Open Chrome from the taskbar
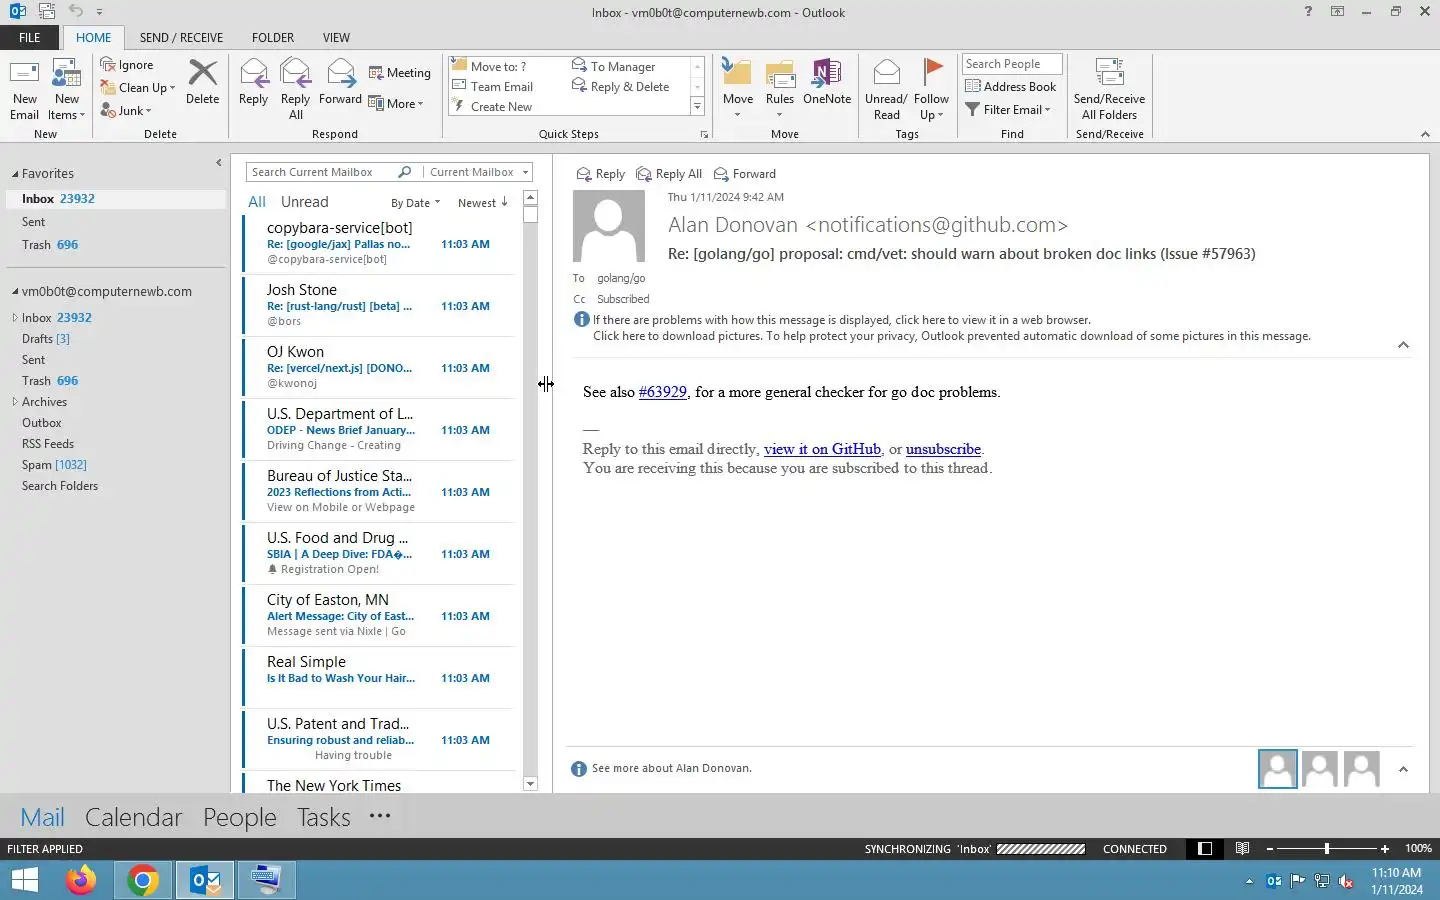This screenshot has width=1440, height=900. (143, 880)
